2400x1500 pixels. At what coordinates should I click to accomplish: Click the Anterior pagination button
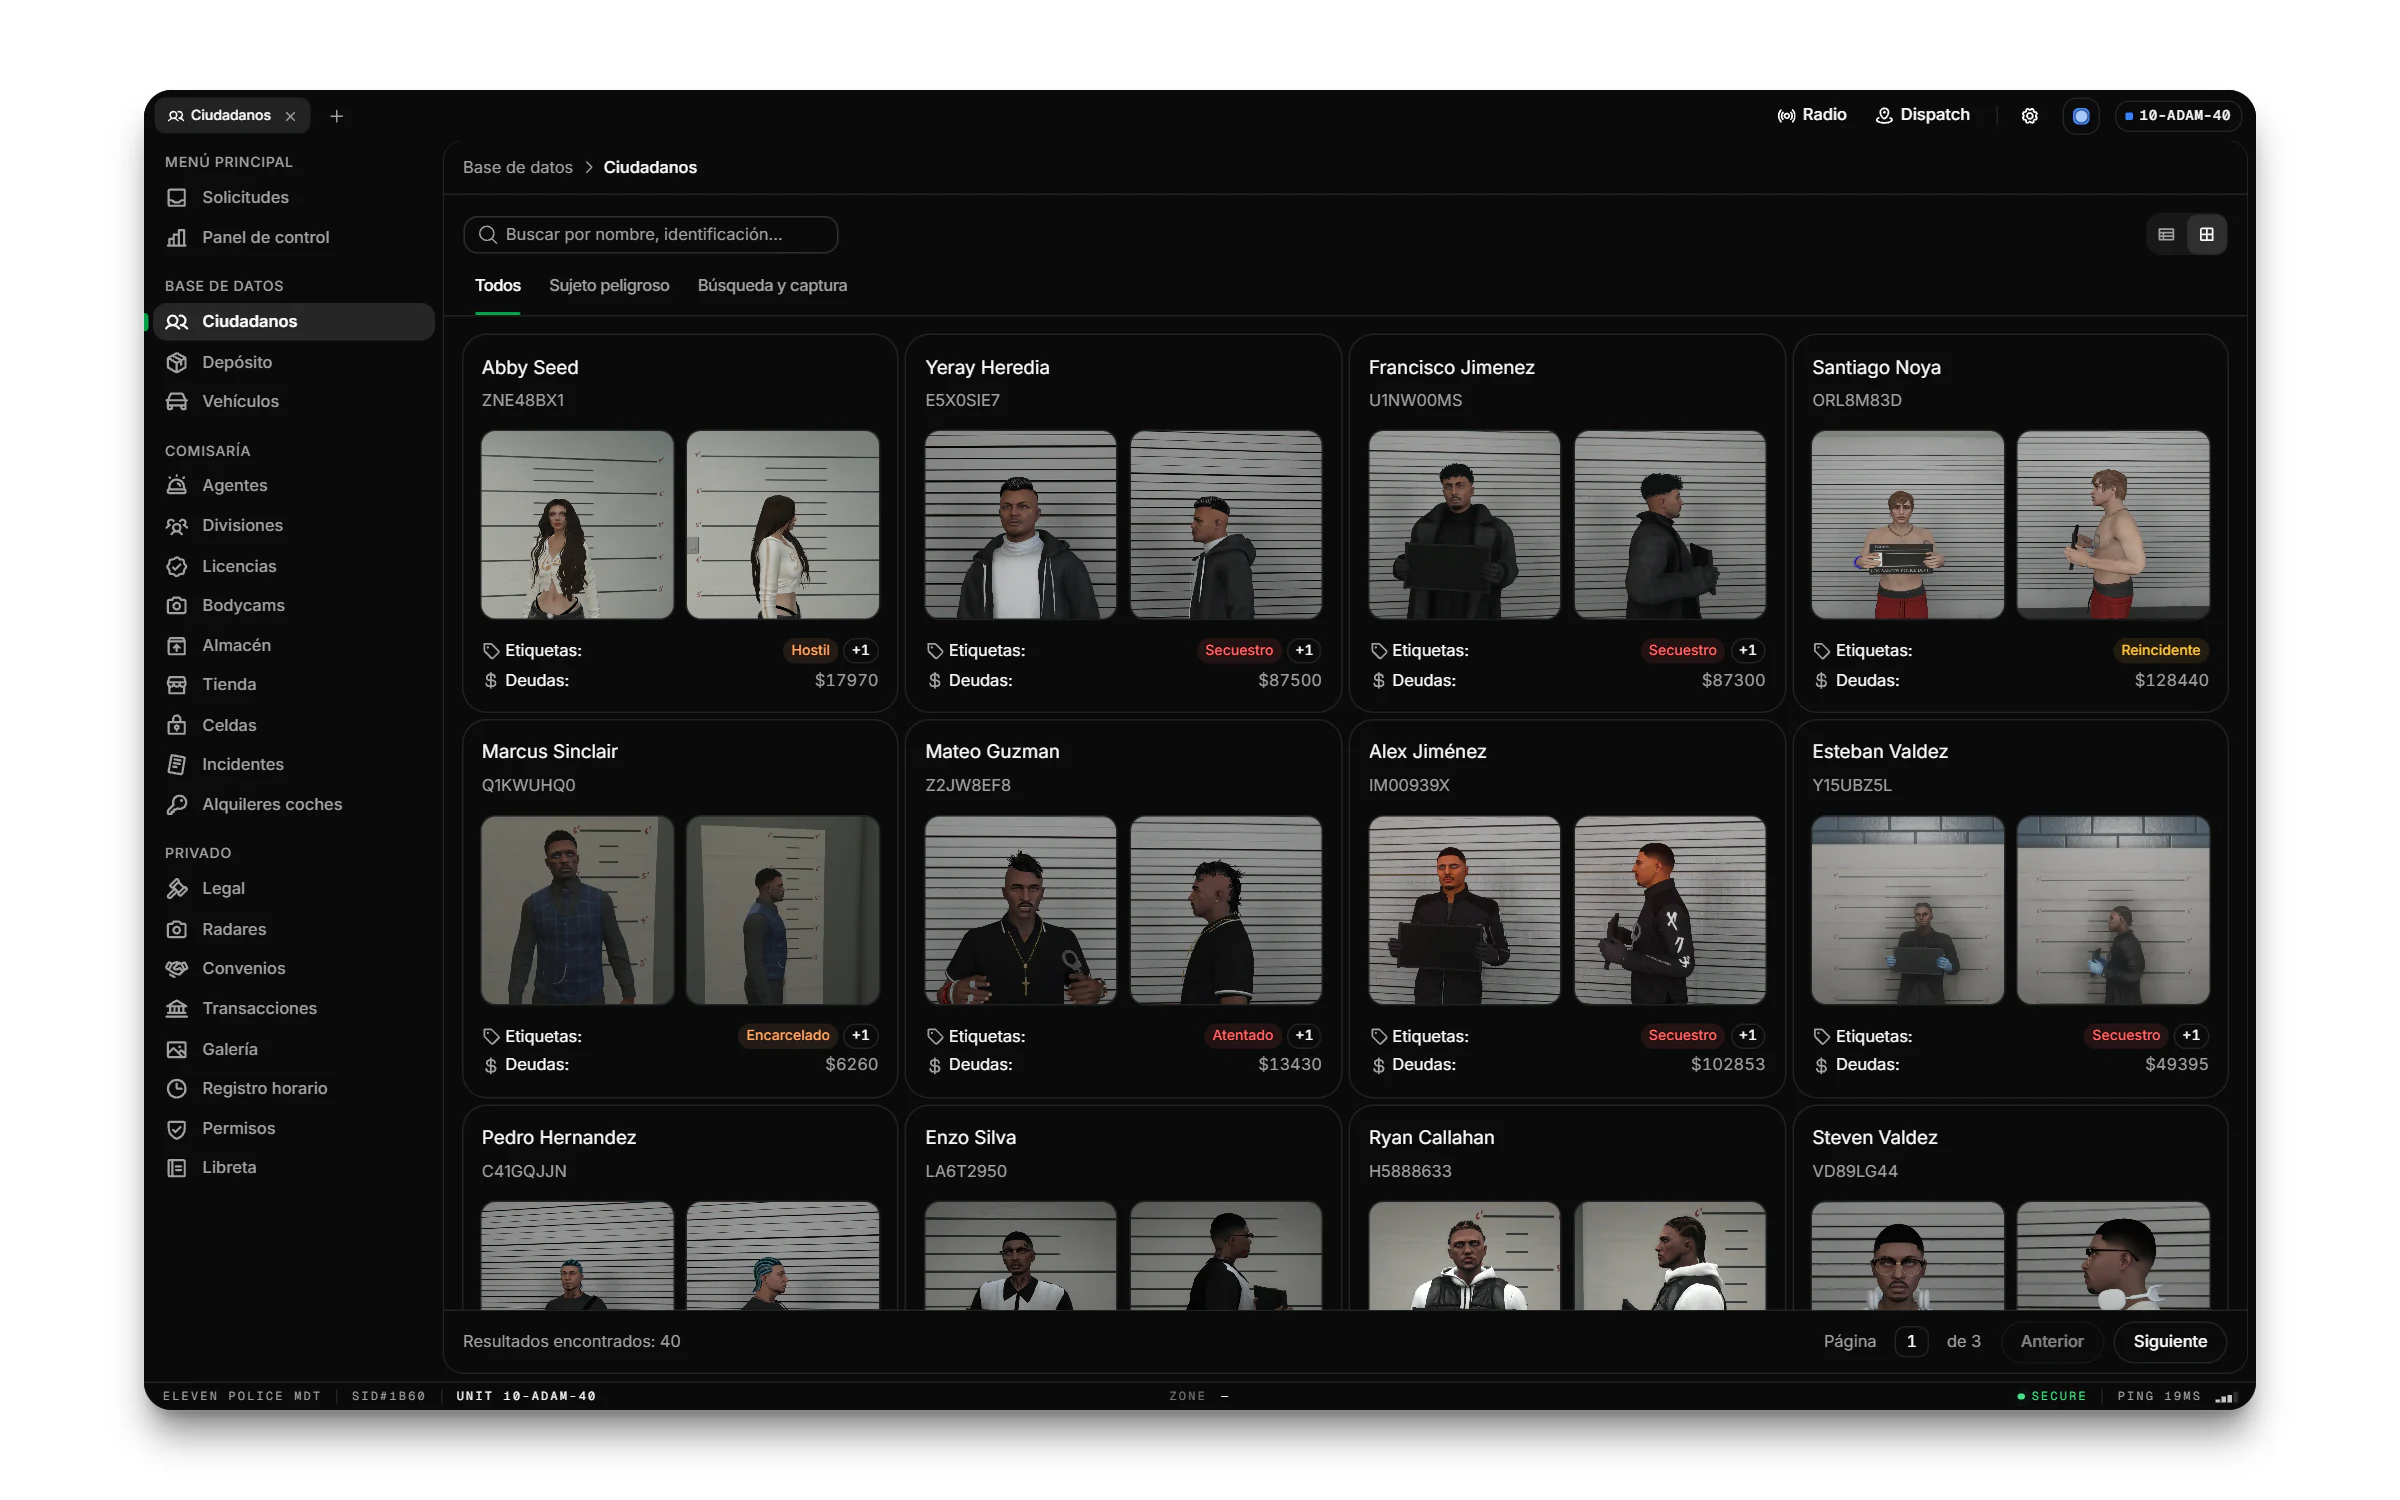coord(2051,1341)
